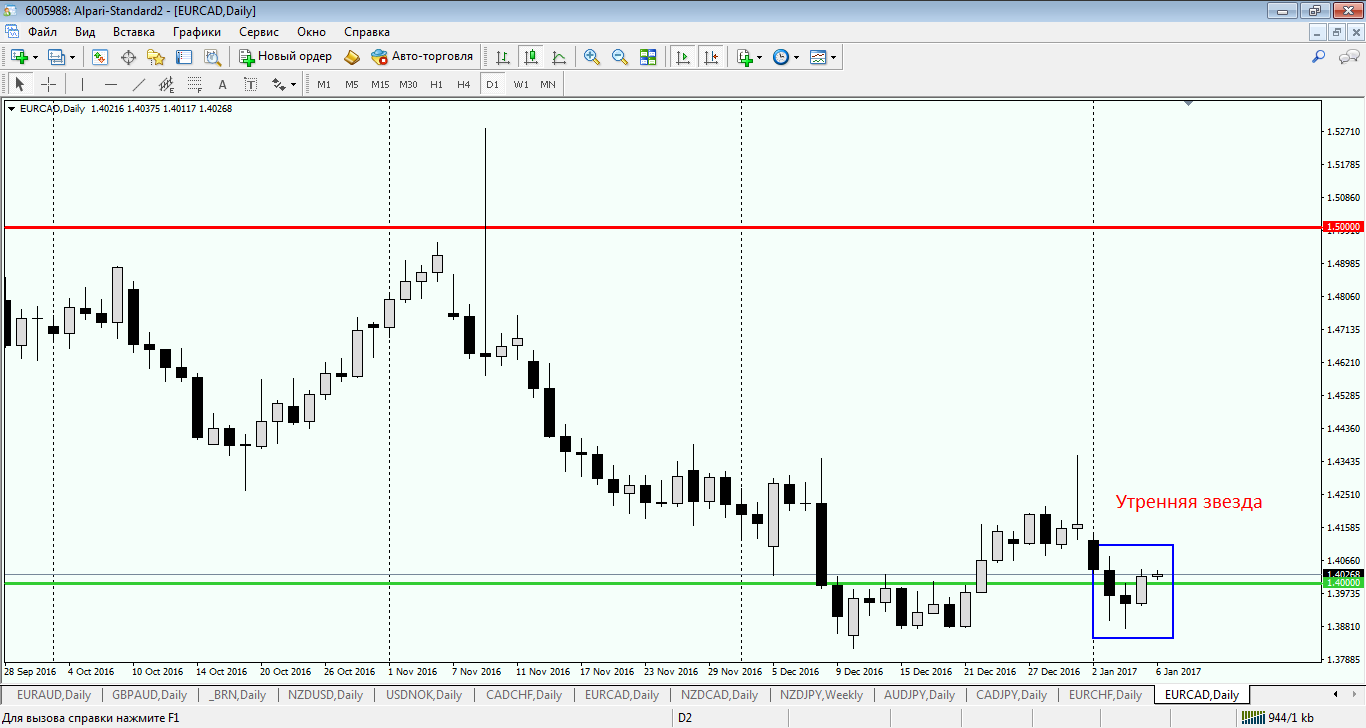Viewport: 1366px width, 728px height.
Task: Expand the Periods dropdown arrow
Action: (x=797, y=57)
